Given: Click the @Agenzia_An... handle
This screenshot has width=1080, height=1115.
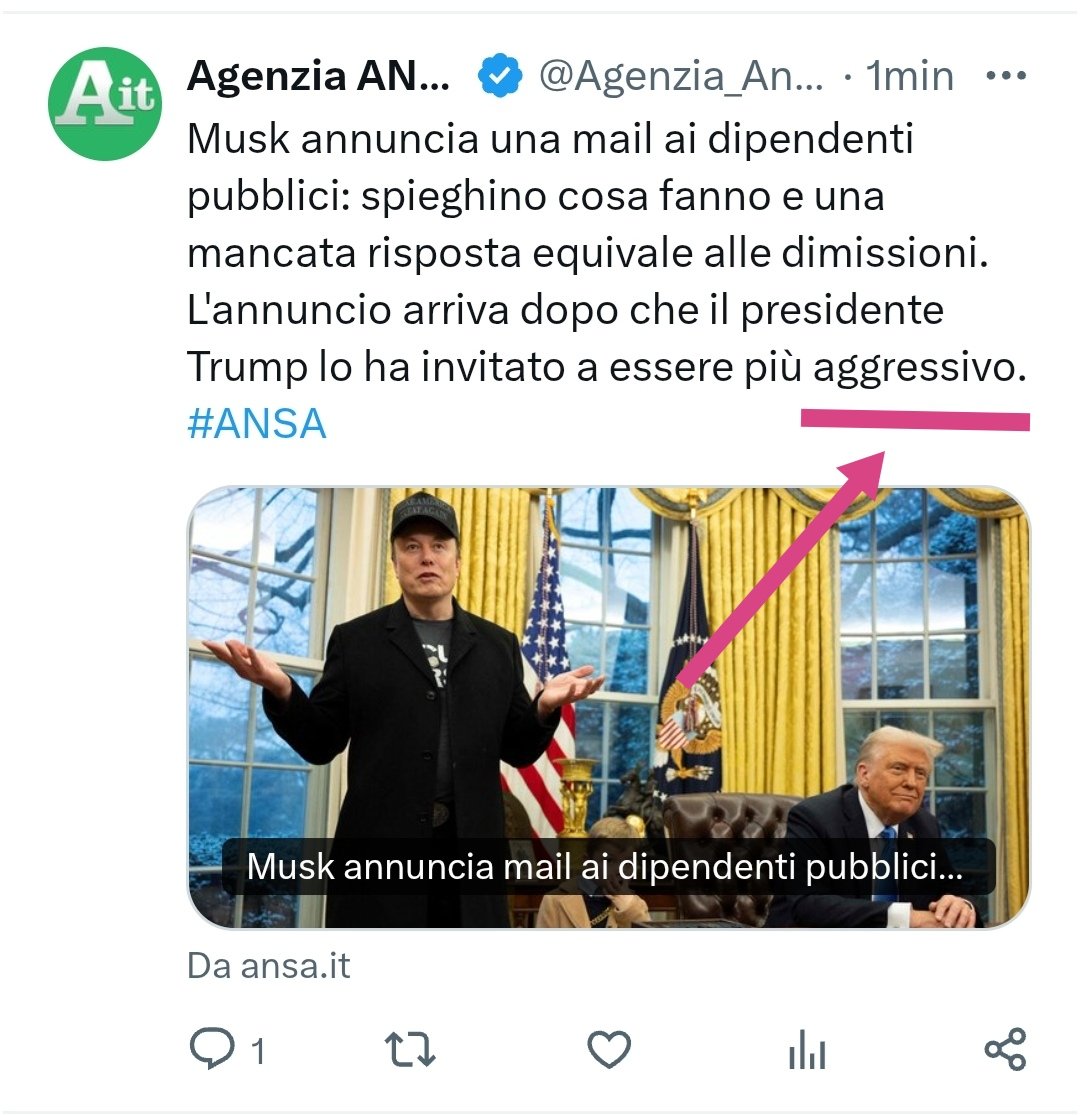Looking at the screenshot, I should [x=681, y=75].
